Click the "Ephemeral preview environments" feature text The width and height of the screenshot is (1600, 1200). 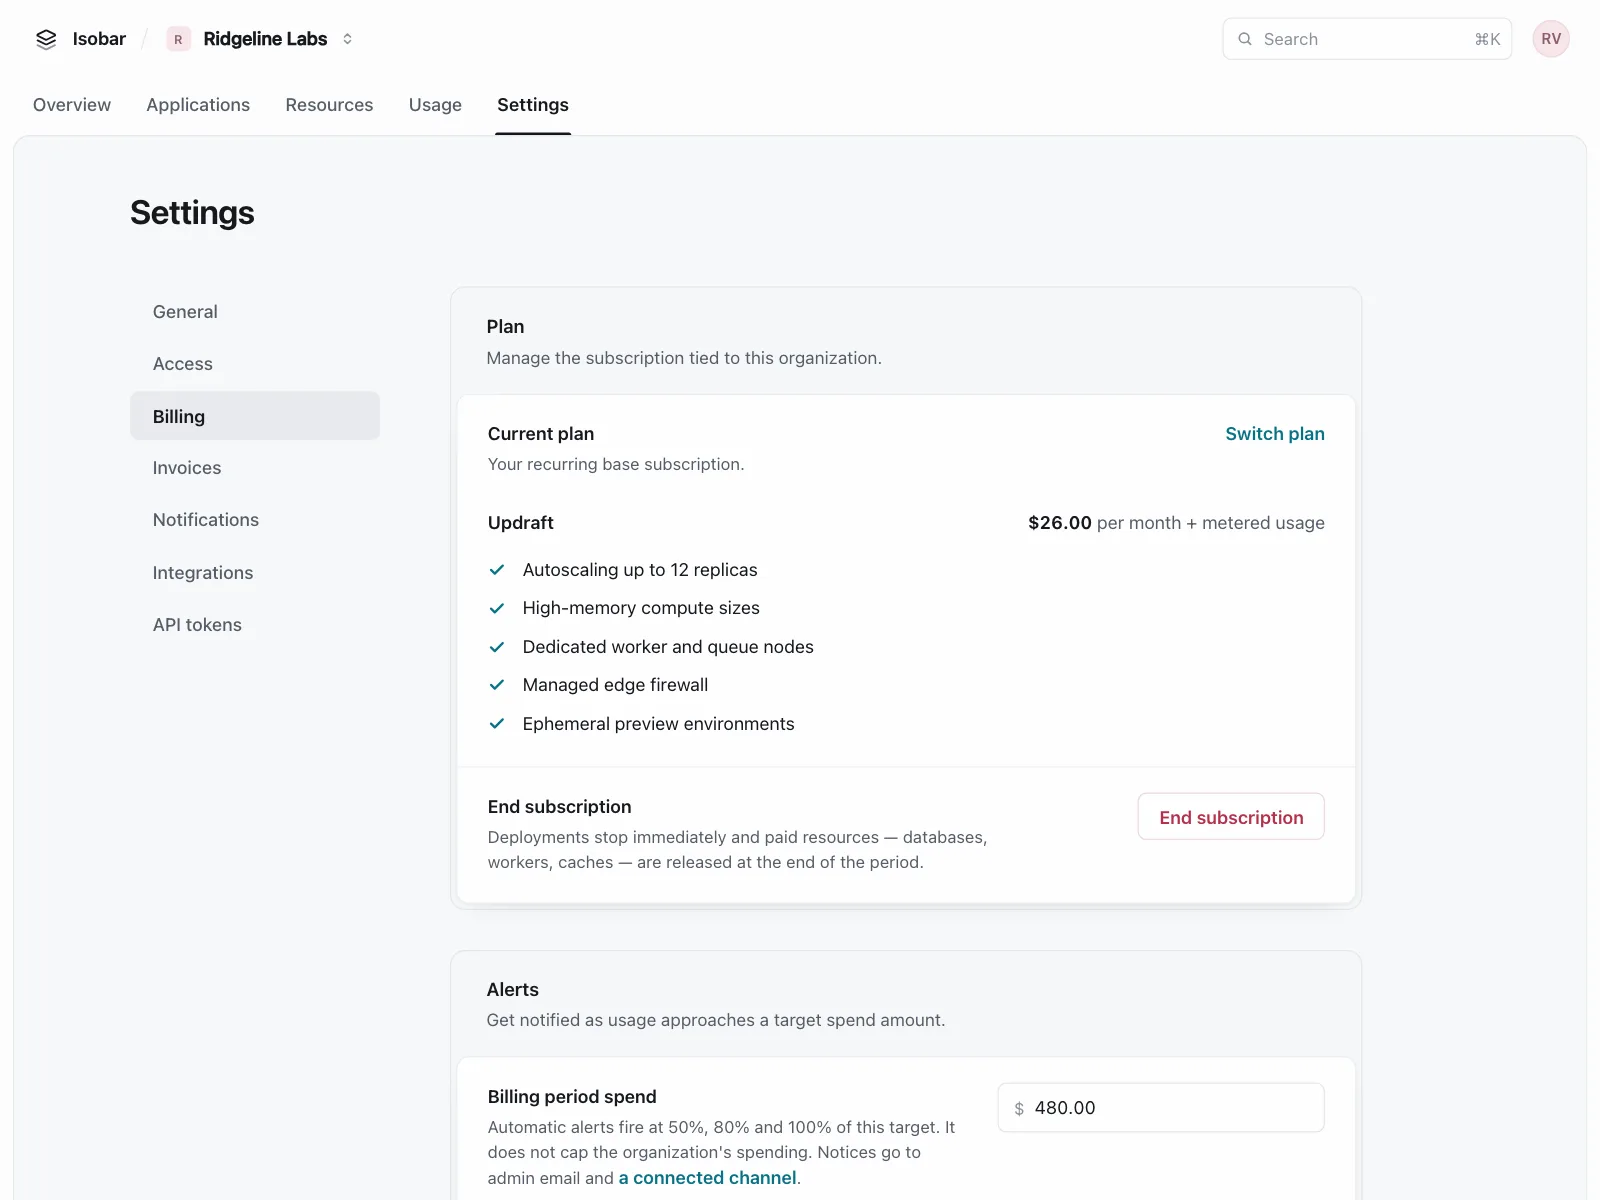658,724
